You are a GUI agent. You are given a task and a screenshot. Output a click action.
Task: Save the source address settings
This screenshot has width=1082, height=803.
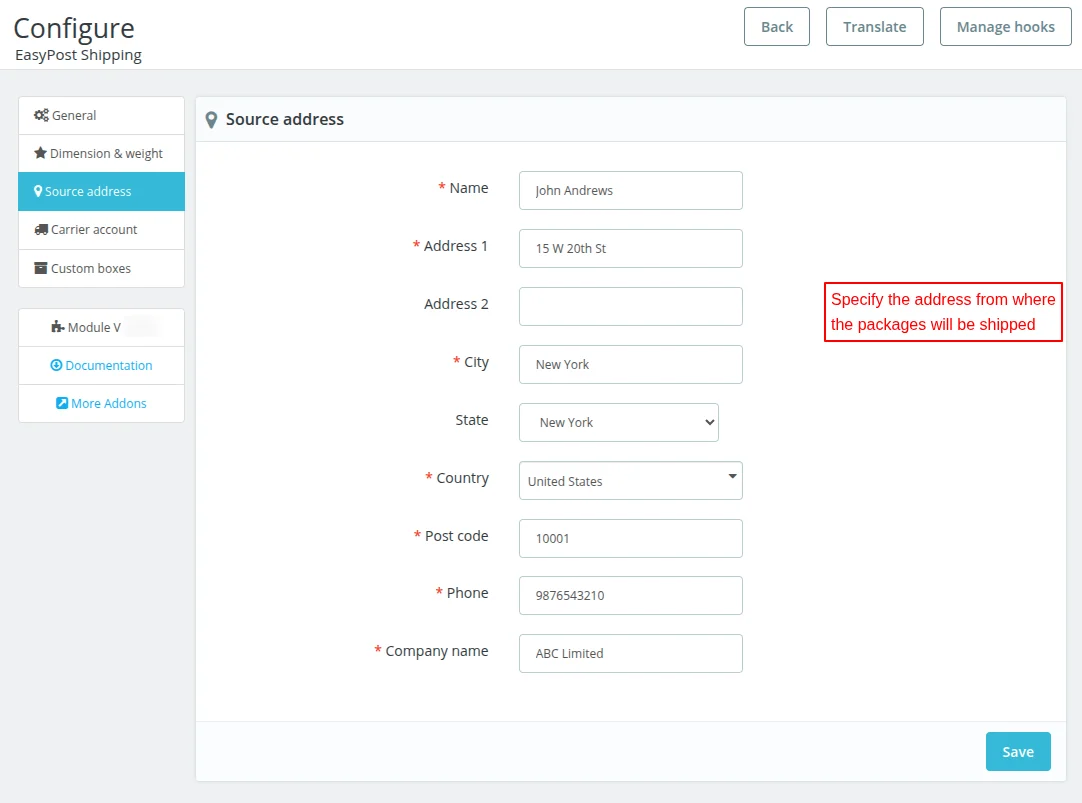[1017, 752]
